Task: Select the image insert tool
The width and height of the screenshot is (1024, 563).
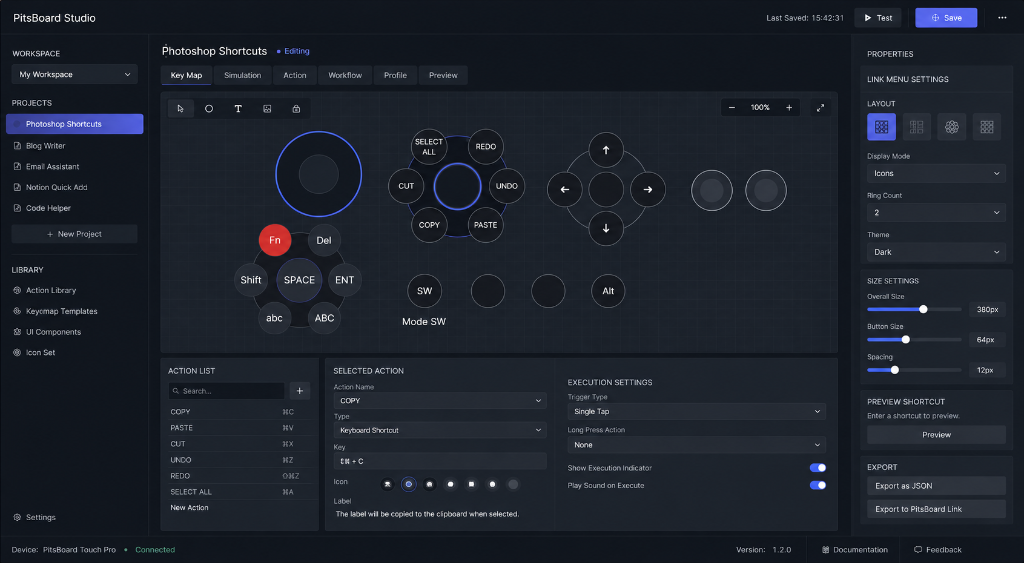Action: click(x=267, y=108)
